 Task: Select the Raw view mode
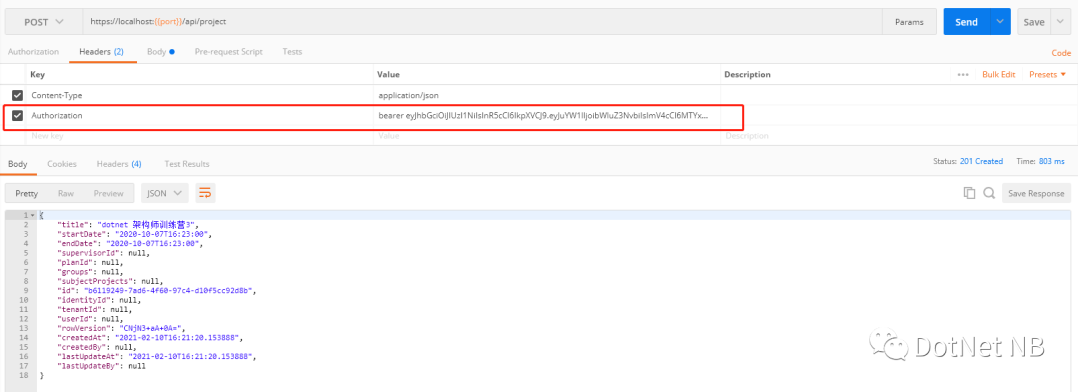point(66,194)
